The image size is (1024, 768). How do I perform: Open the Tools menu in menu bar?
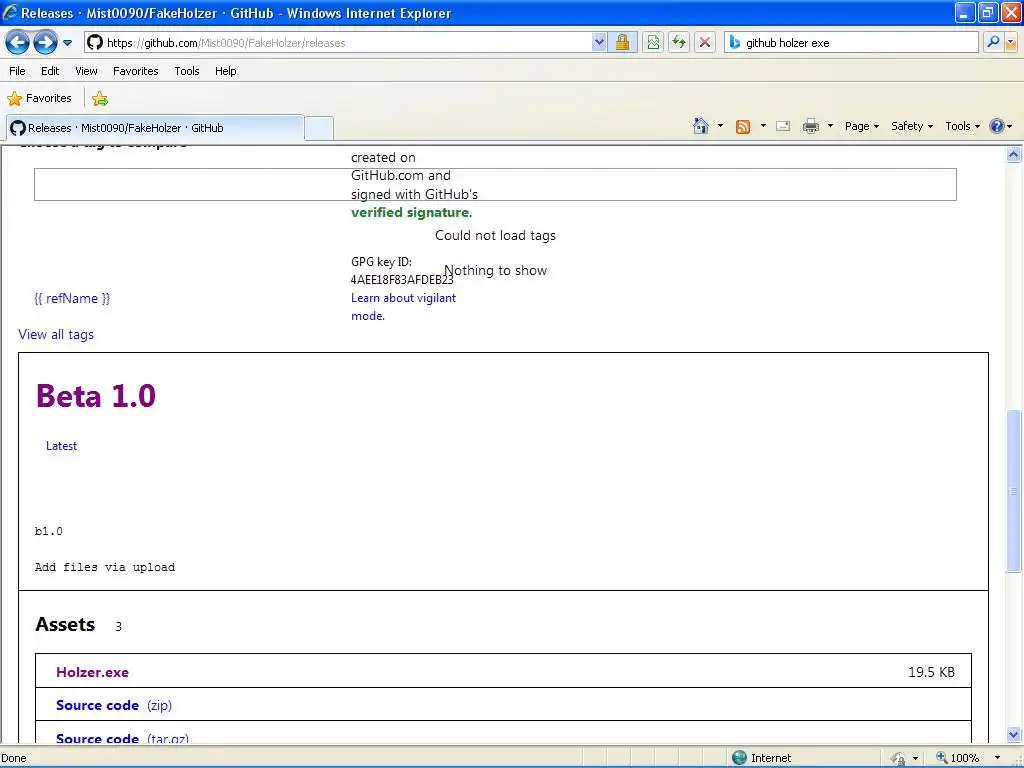[187, 71]
